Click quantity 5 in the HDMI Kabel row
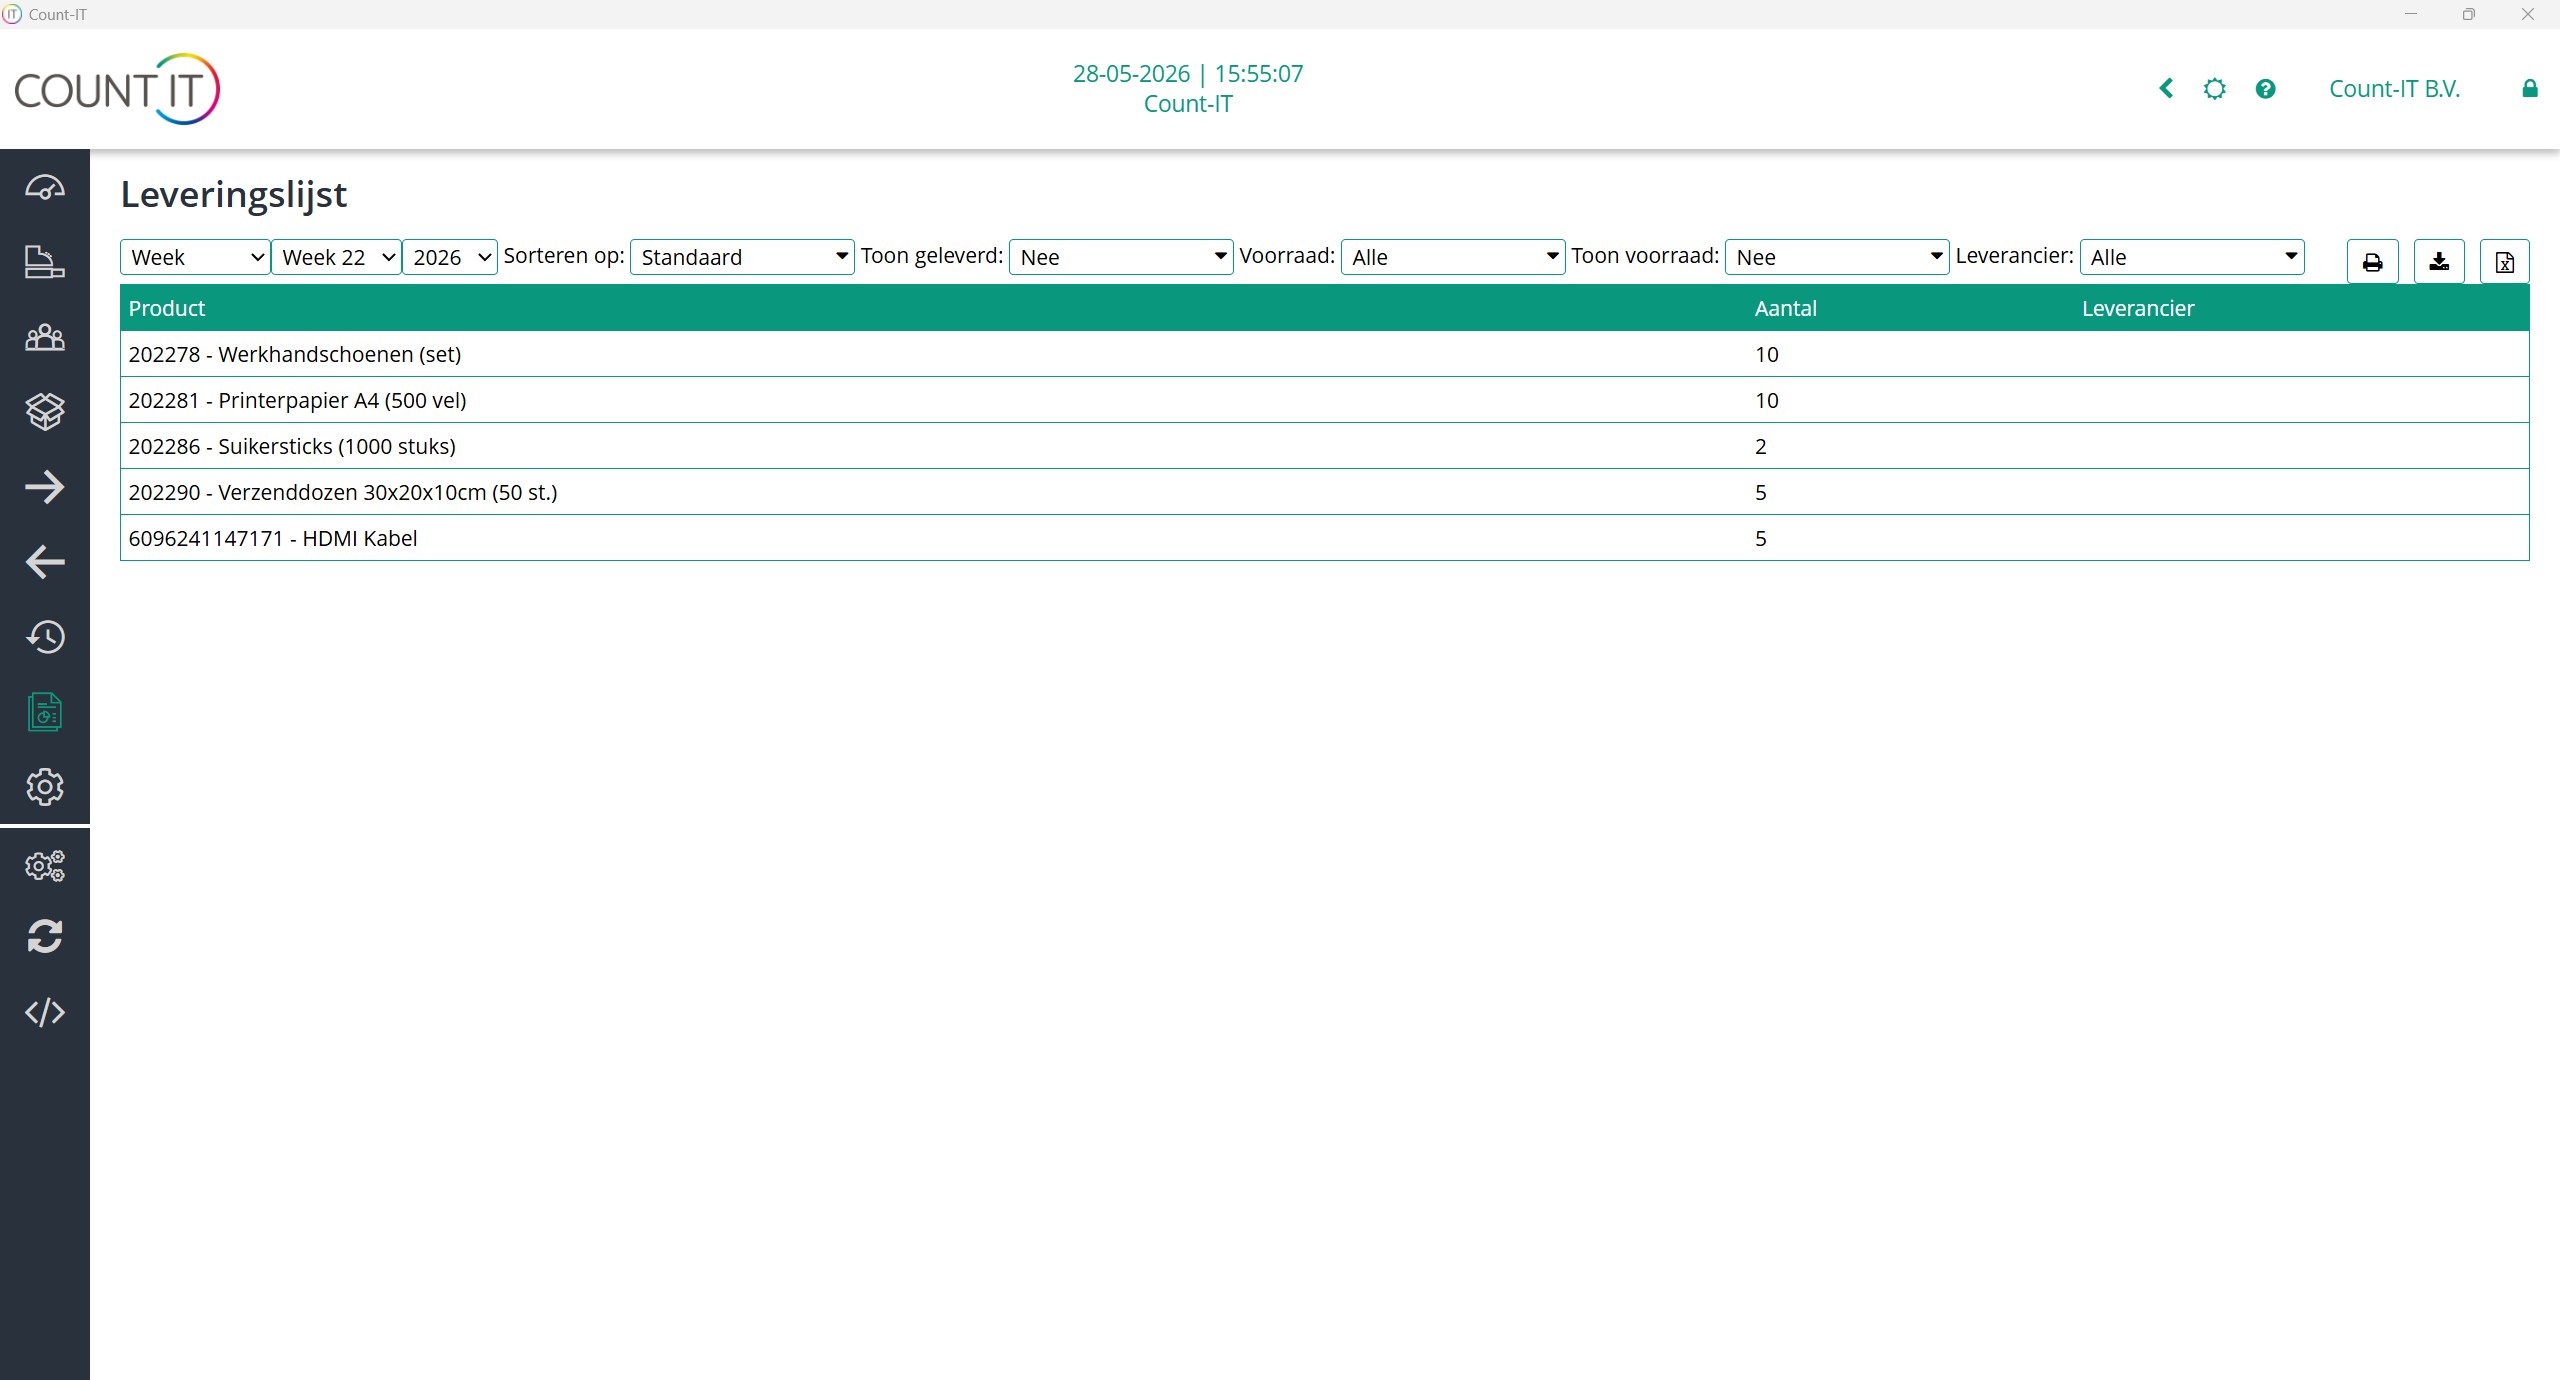 pos(1761,538)
